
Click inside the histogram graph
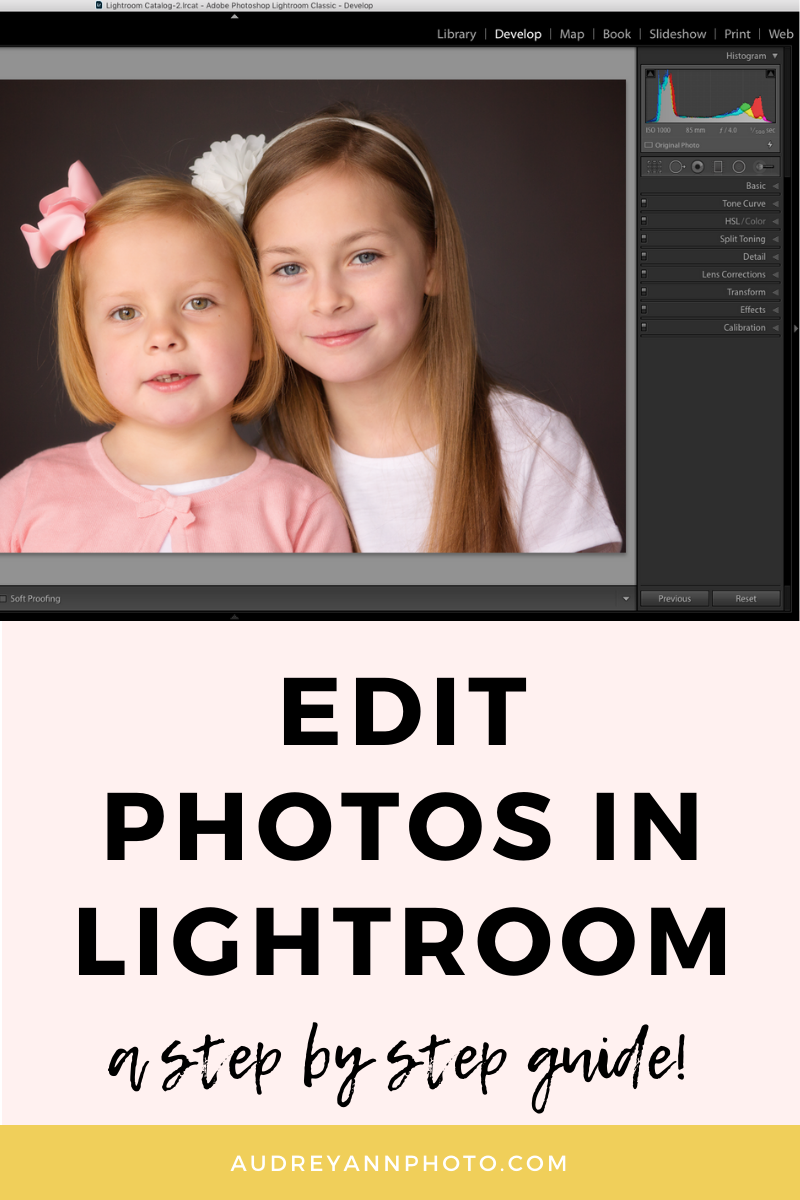click(711, 96)
